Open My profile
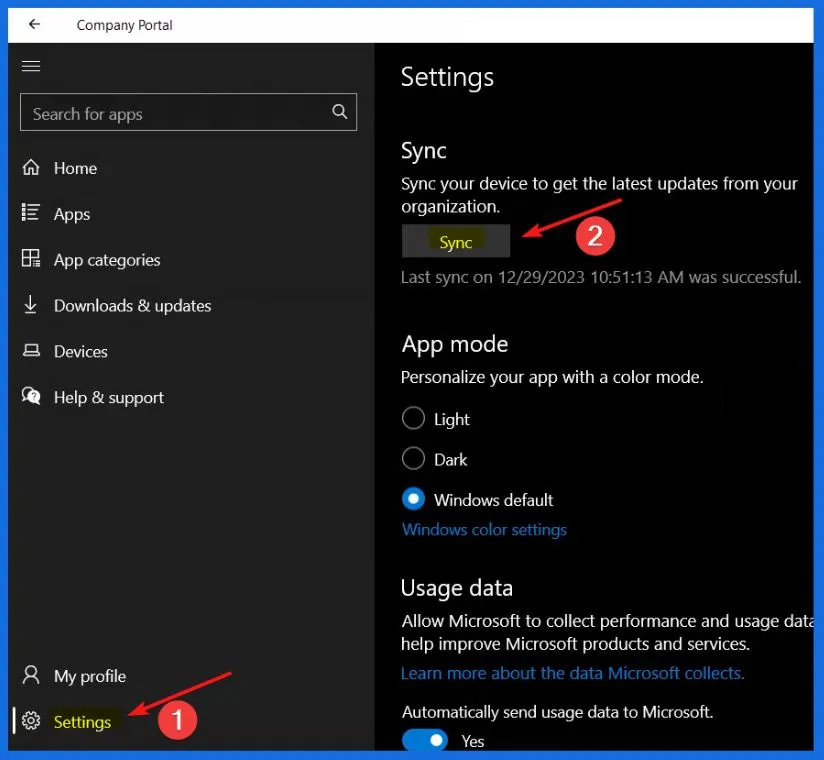The image size is (824, 760). tap(90, 676)
